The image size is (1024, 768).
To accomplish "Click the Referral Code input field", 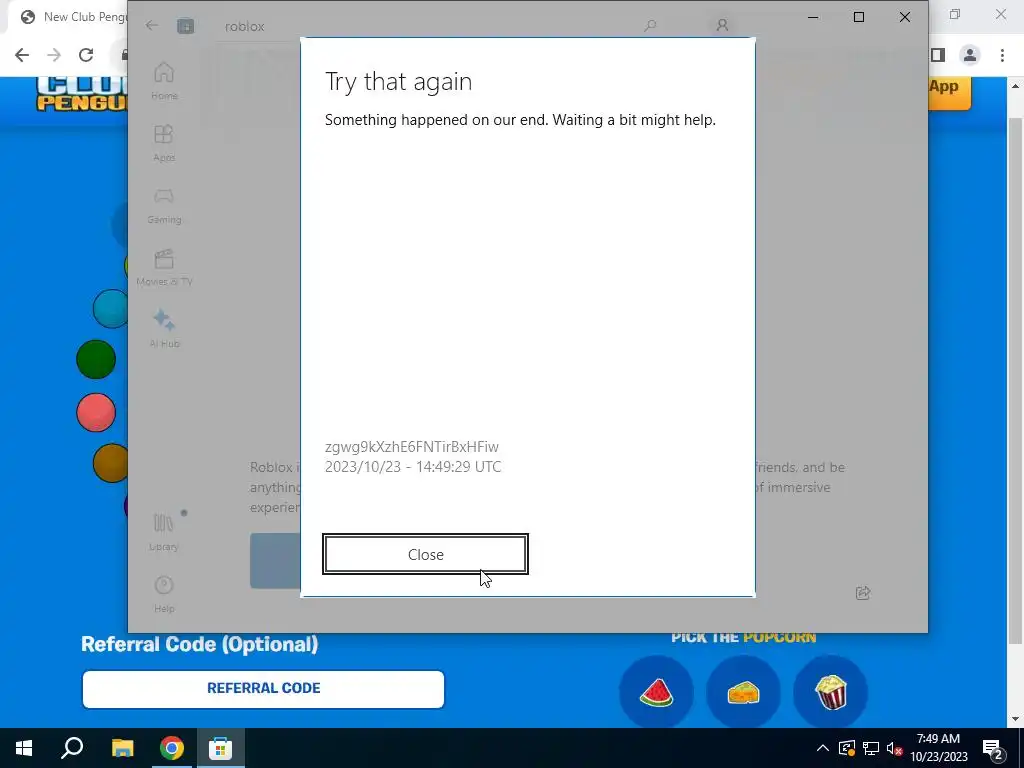I will (x=263, y=688).
